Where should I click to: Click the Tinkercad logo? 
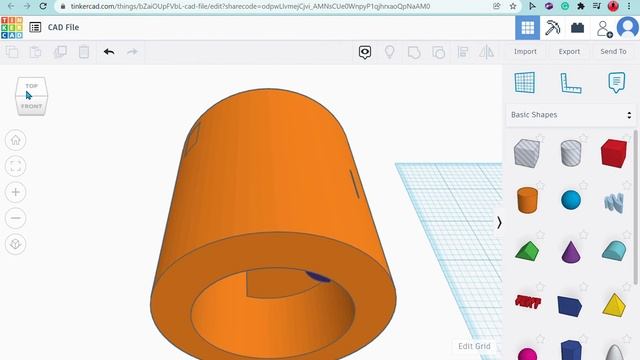(12, 28)
